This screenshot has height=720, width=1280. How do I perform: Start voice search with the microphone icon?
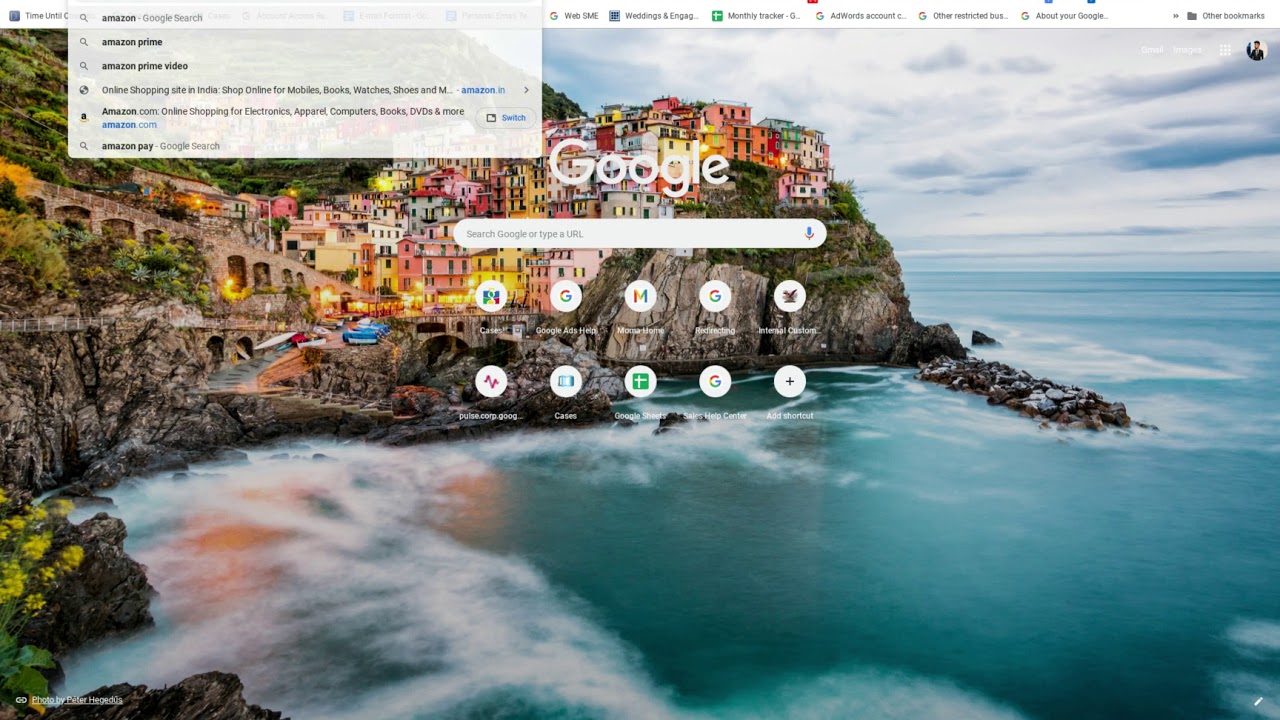pos(809,234)
